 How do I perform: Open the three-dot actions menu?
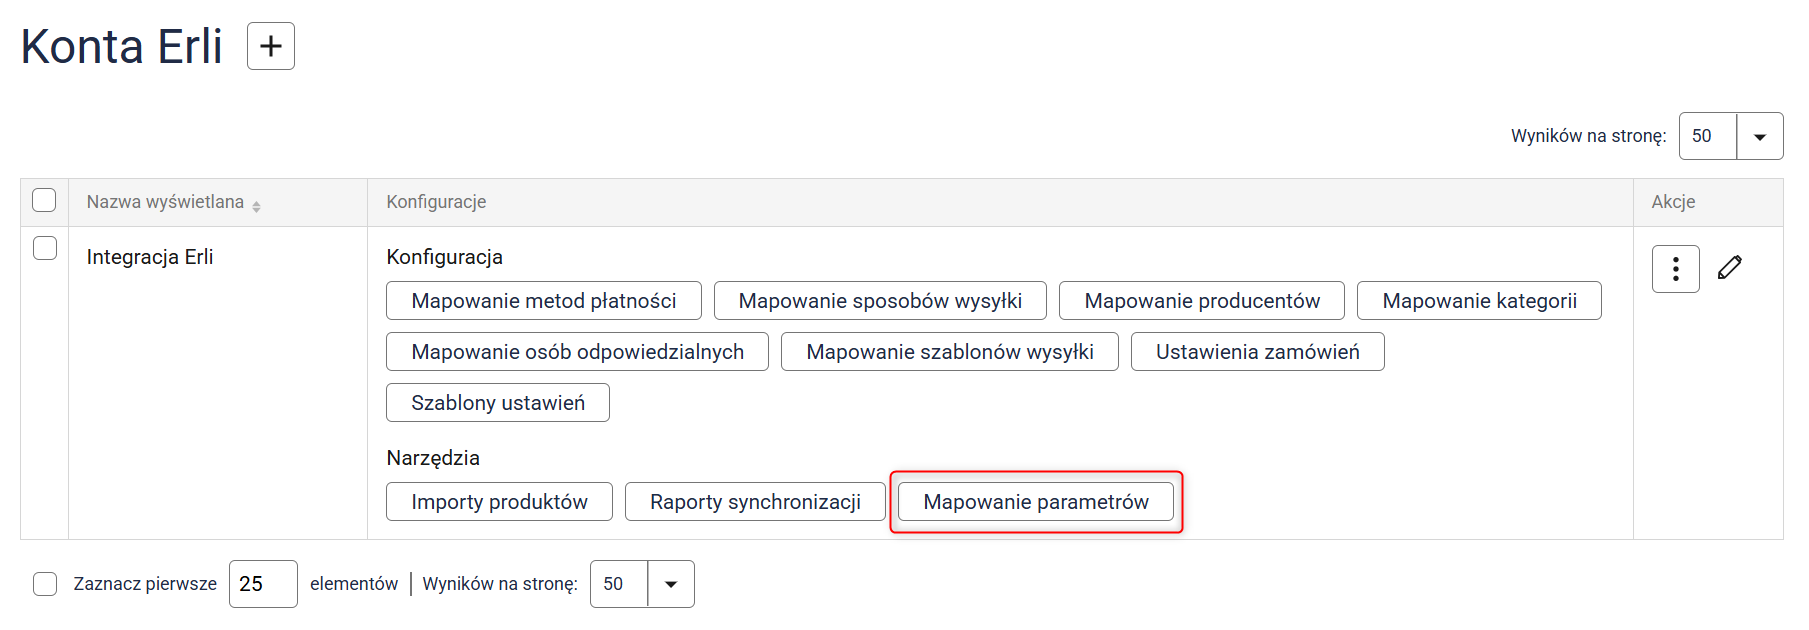pyautogui.click(x=1675, y=269)
